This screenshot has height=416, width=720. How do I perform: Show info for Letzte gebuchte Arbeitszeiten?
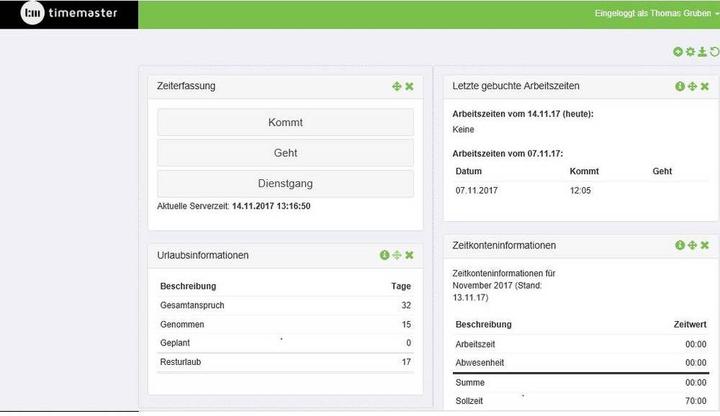(x=680, y=86)
